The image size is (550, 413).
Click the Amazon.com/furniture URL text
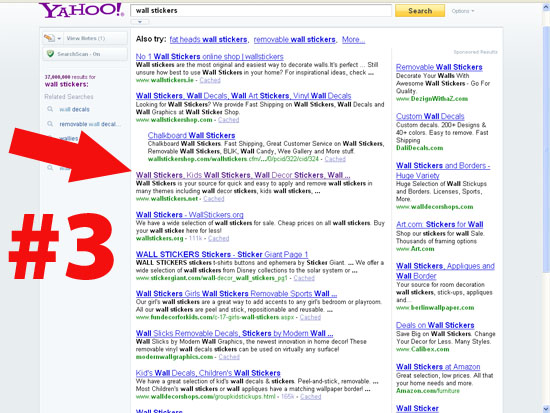428,391
